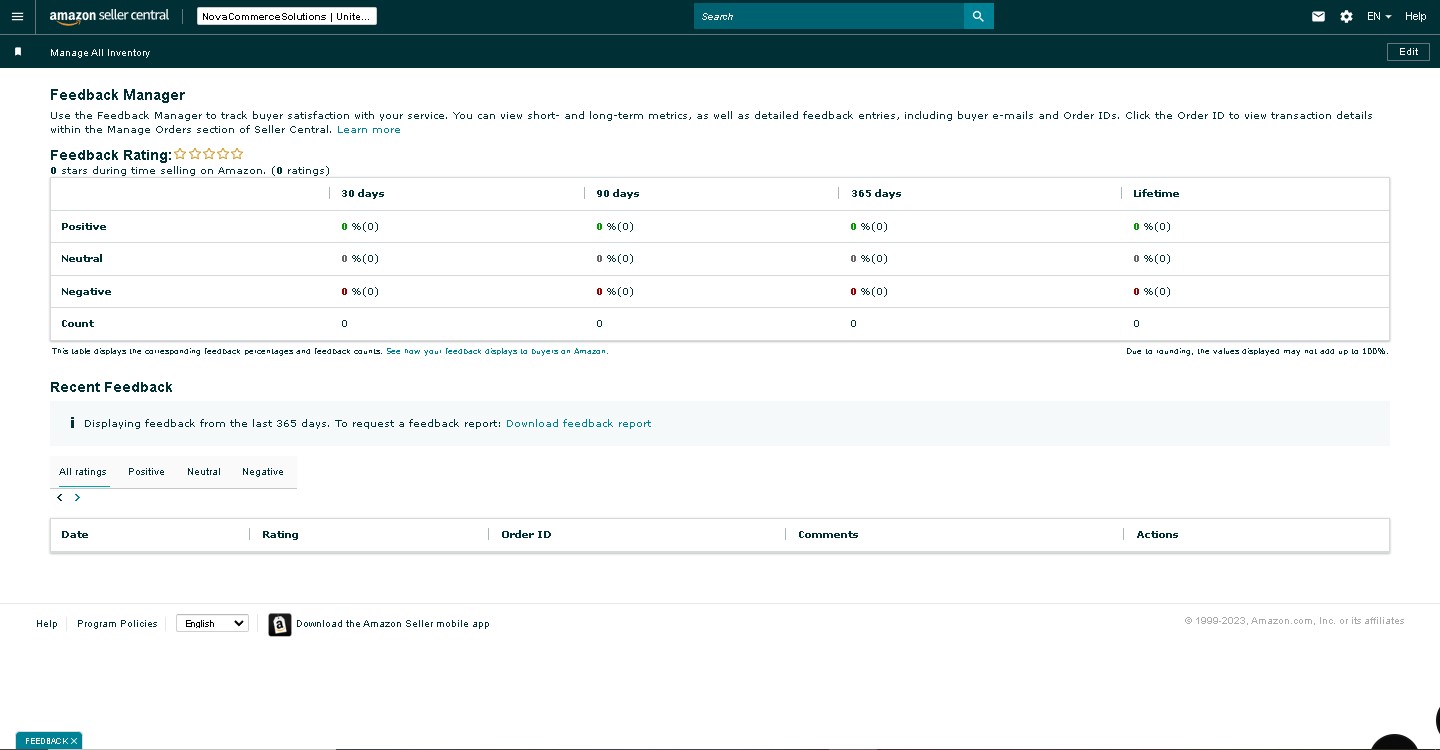Click the feedback rating stars

[208, 154]
